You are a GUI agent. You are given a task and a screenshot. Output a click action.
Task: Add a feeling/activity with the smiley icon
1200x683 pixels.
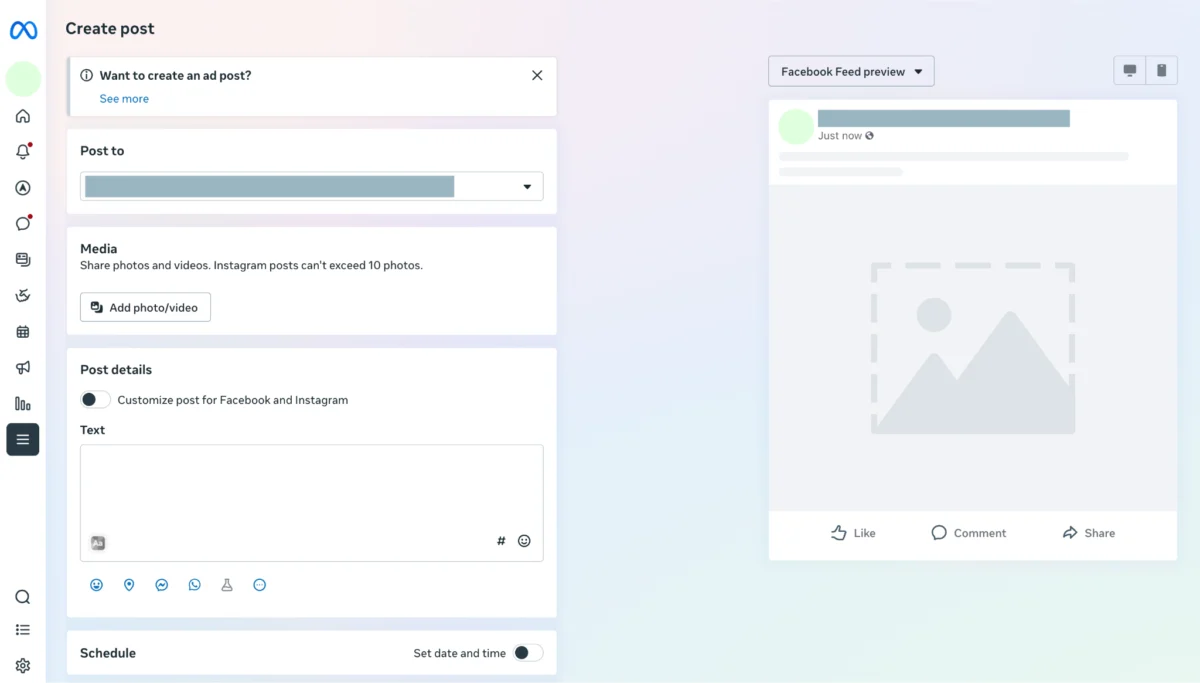tap(96, 585)
